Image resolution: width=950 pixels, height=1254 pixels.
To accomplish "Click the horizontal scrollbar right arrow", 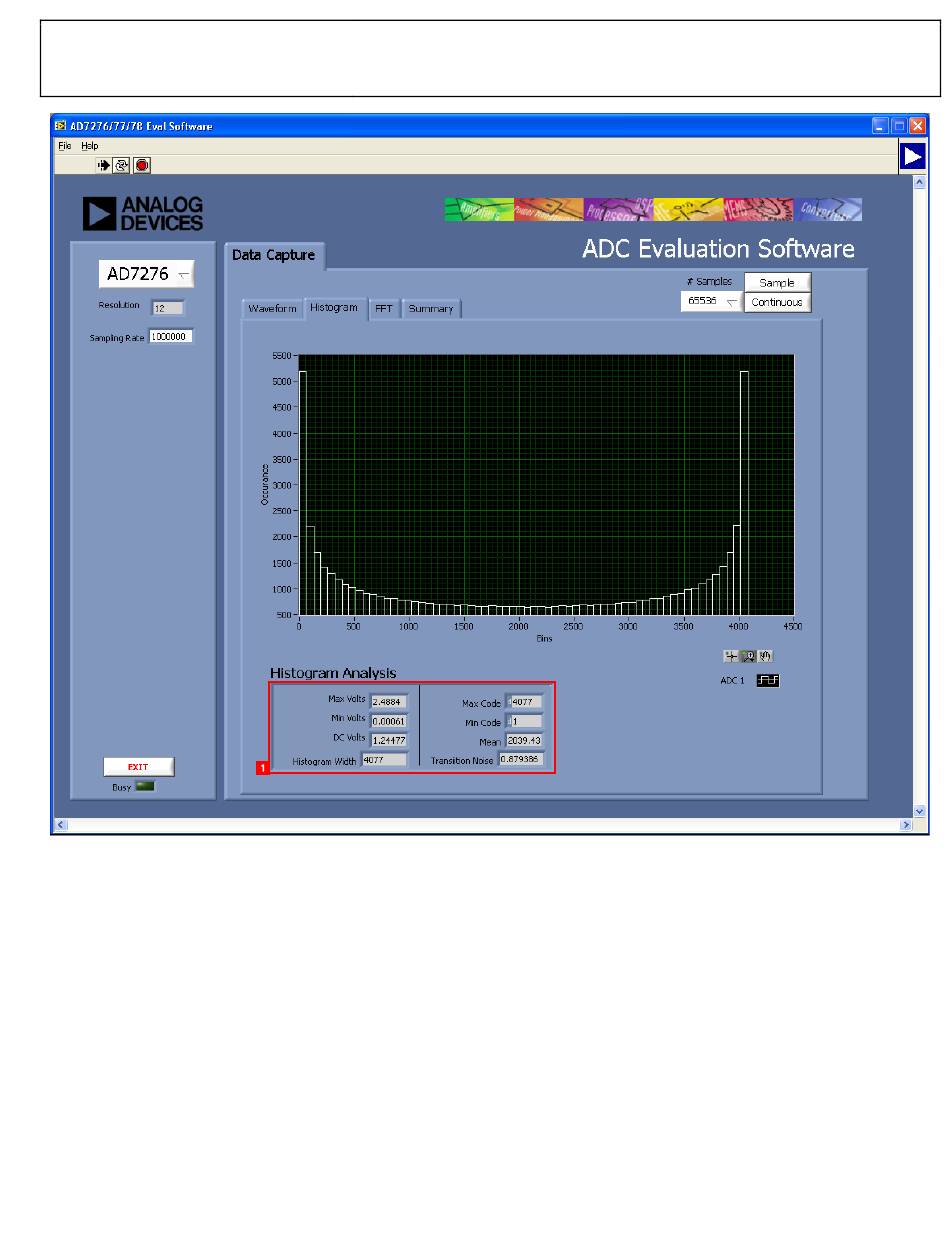I will [906, 825].
